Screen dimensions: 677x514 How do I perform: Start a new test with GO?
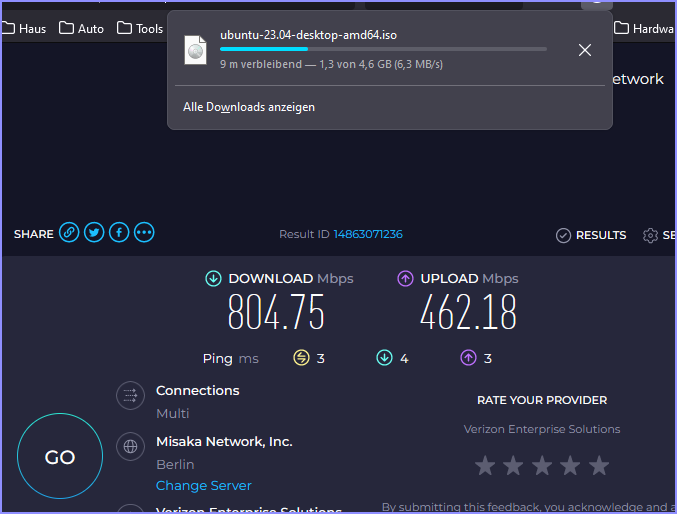pyautogui.click(x=60, y=456)
